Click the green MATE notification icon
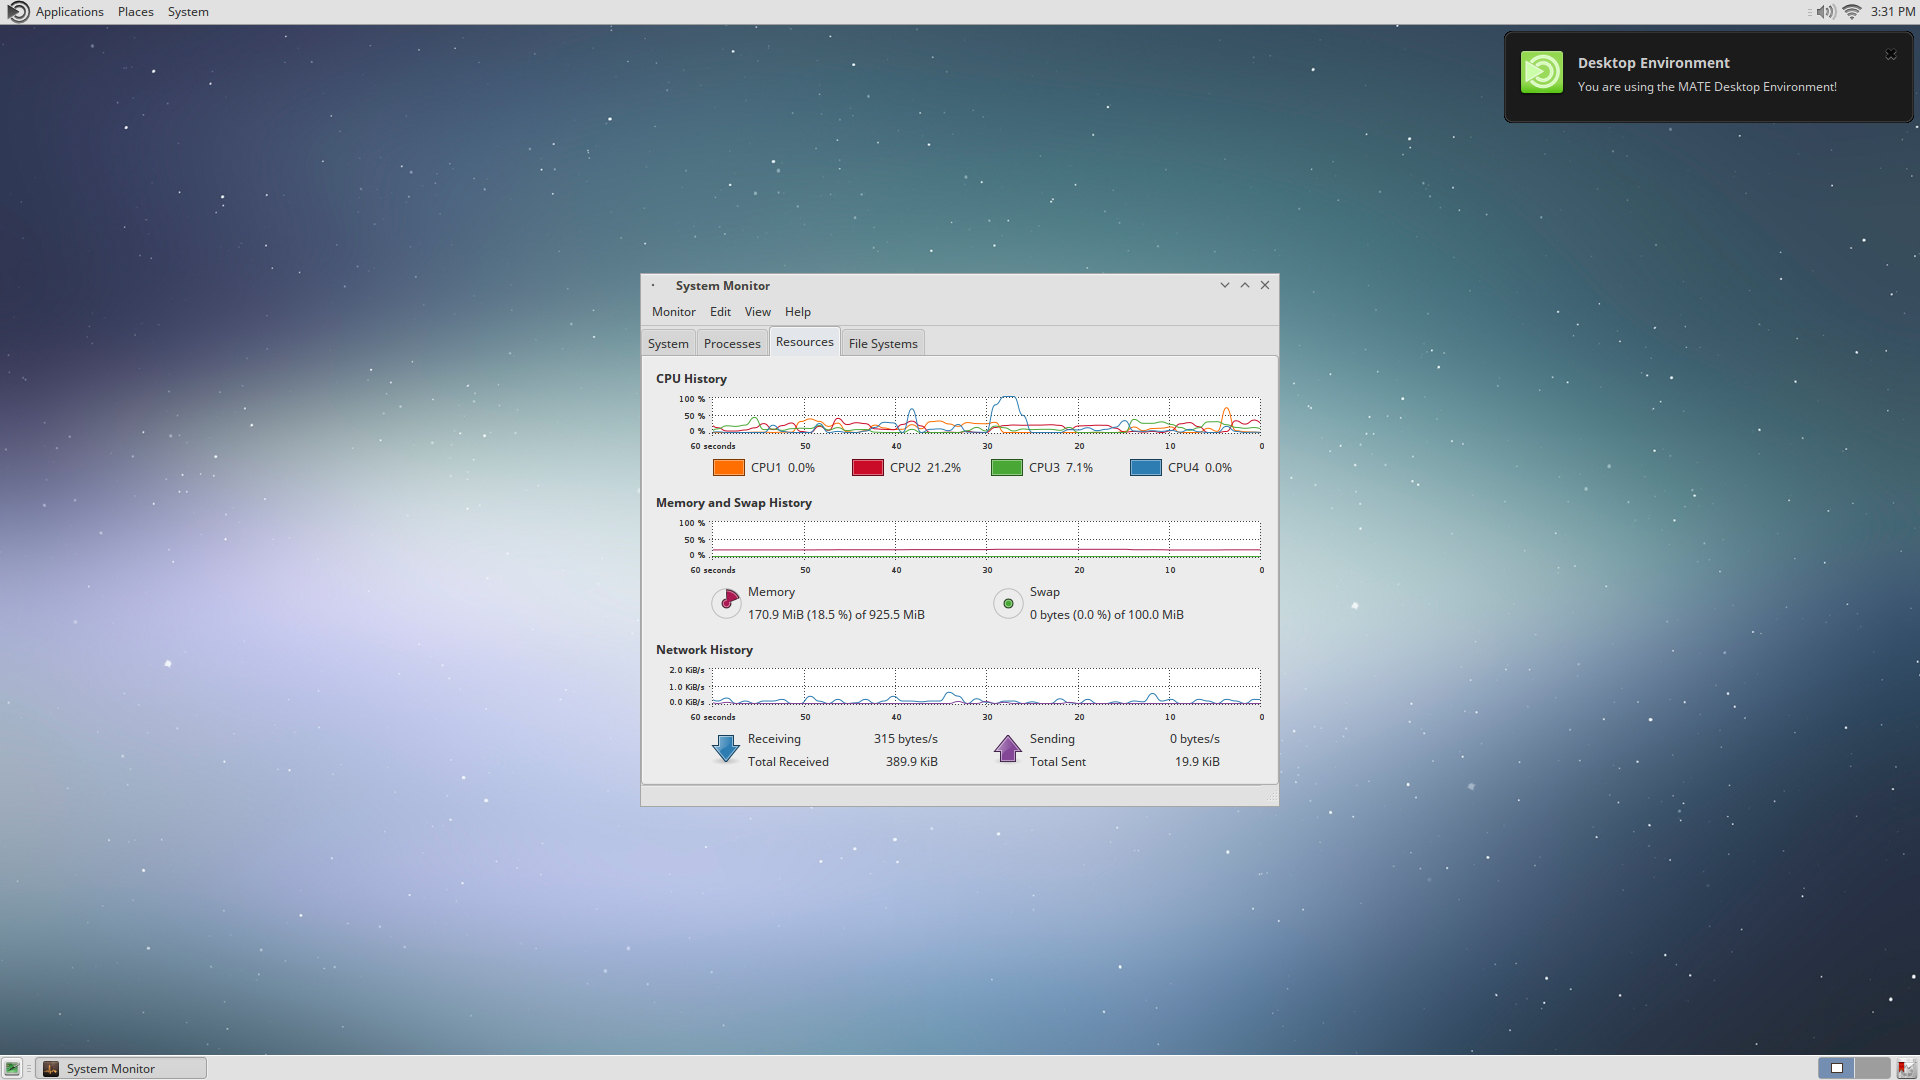 click(x=1541, y=72)
